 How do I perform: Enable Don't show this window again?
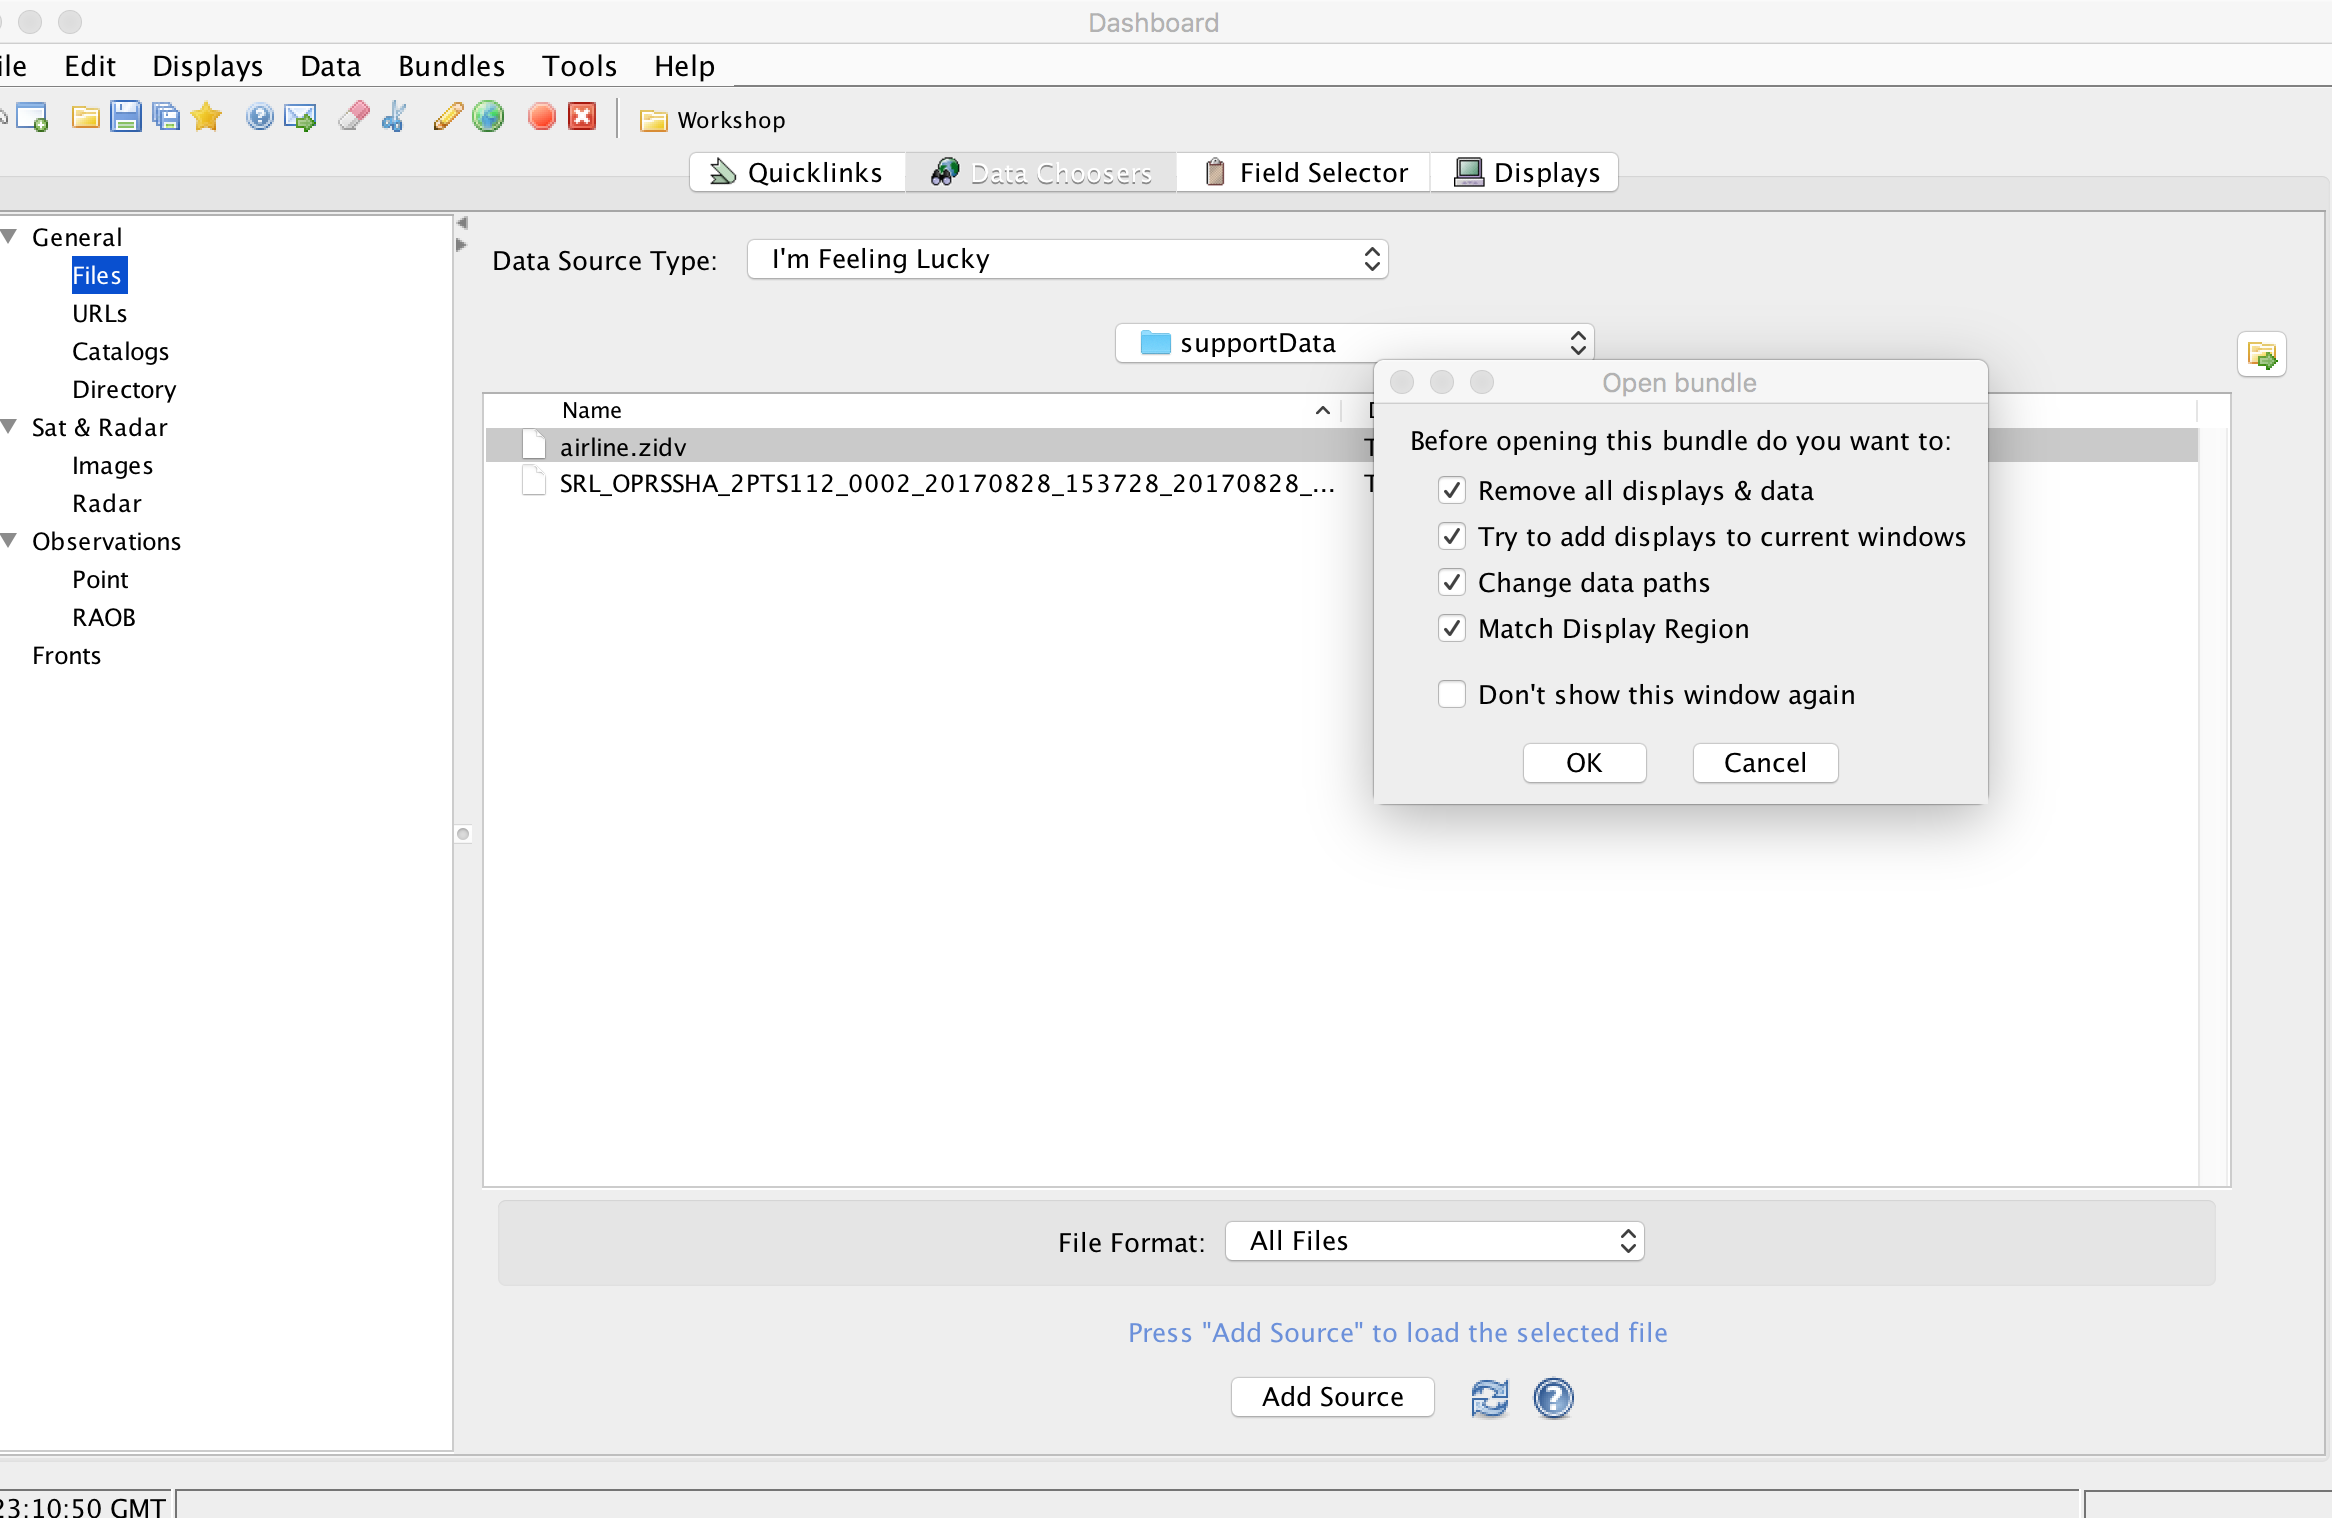pos(1451,694)
